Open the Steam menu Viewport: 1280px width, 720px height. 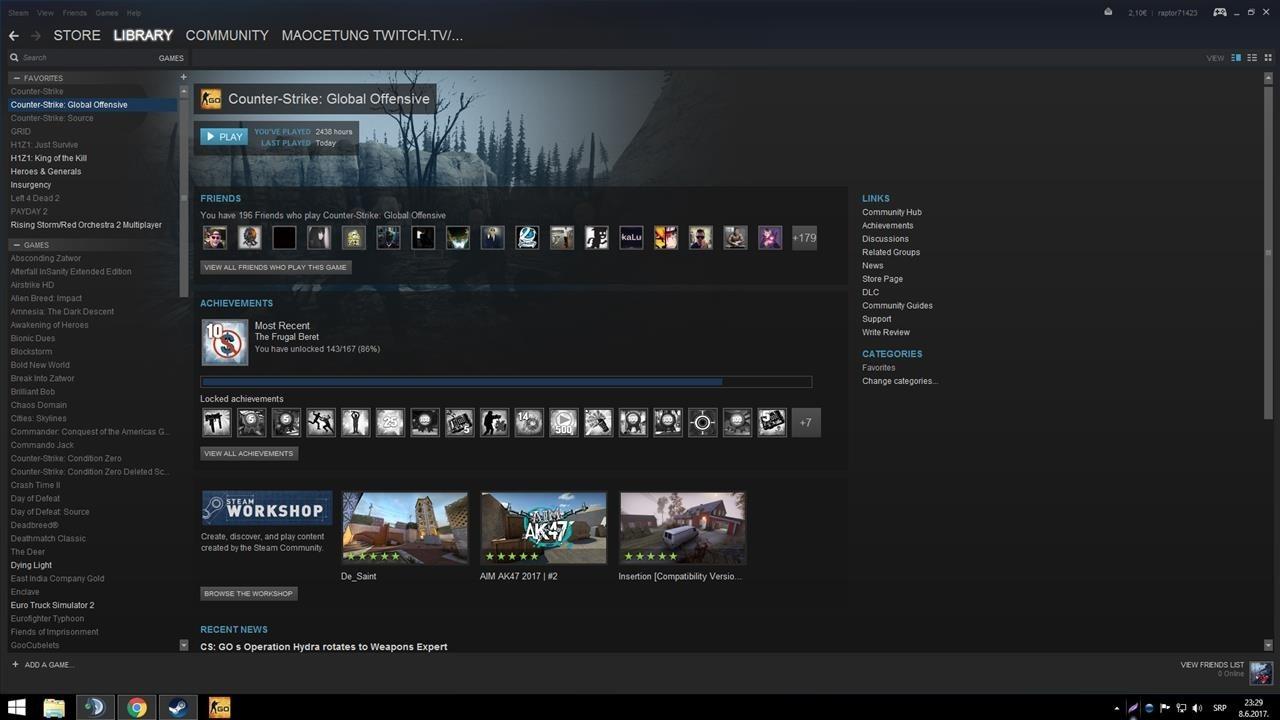click(18, 13)
